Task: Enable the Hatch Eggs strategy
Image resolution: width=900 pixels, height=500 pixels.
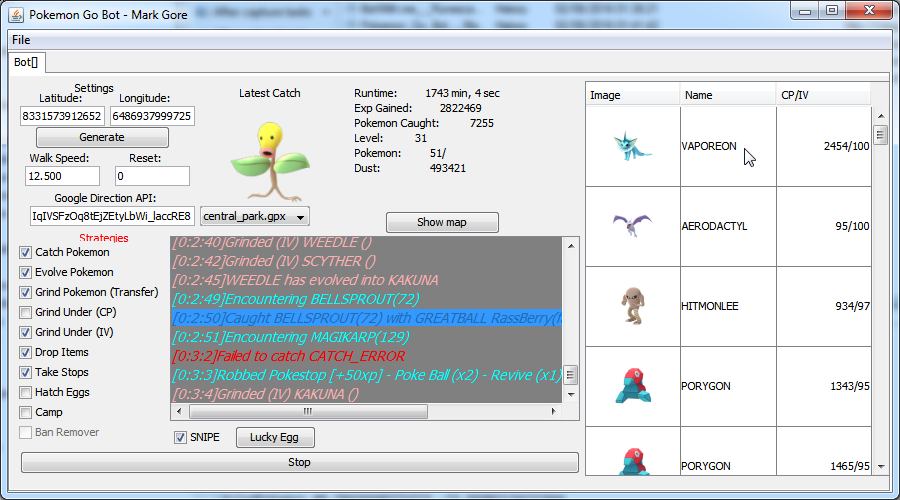Action: [26, 392]
